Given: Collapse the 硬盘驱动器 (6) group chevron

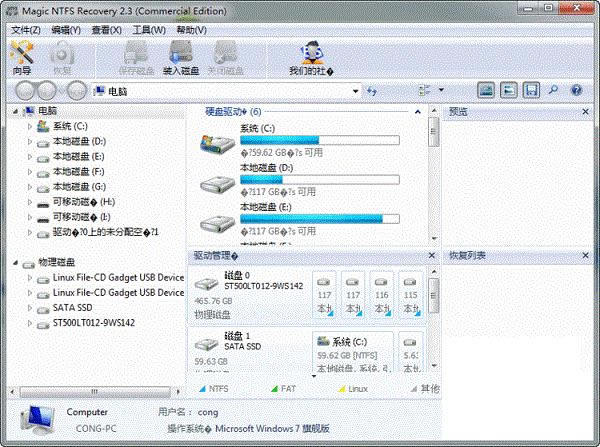Looking at the screenshot, I should click(418, 112).
